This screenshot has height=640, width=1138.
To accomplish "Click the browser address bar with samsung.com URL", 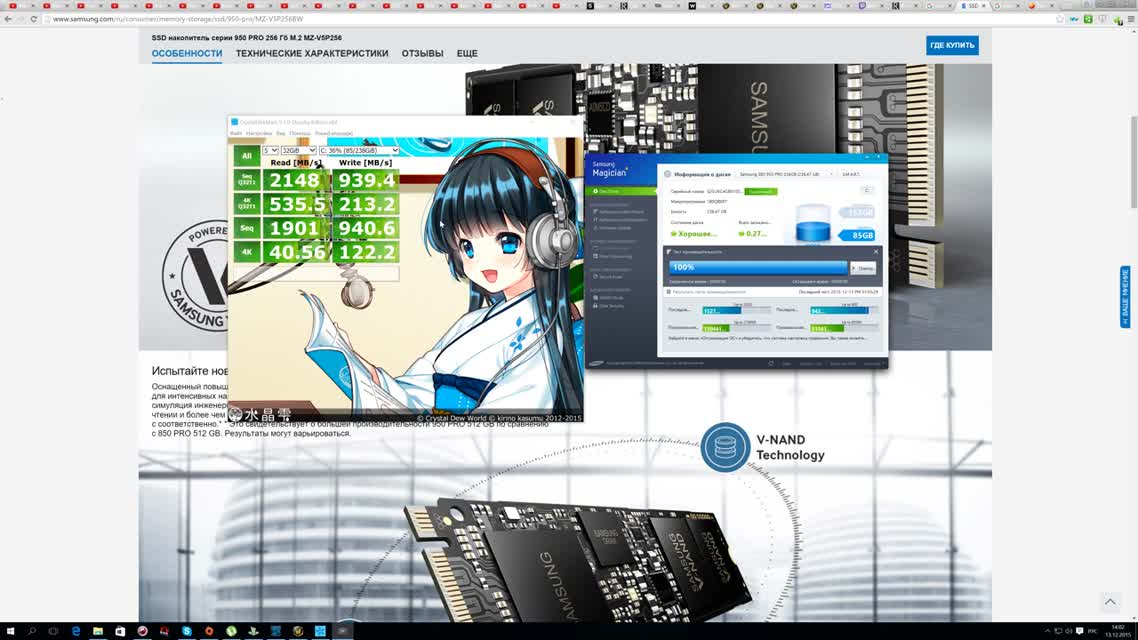I will [x=552, y=19].
